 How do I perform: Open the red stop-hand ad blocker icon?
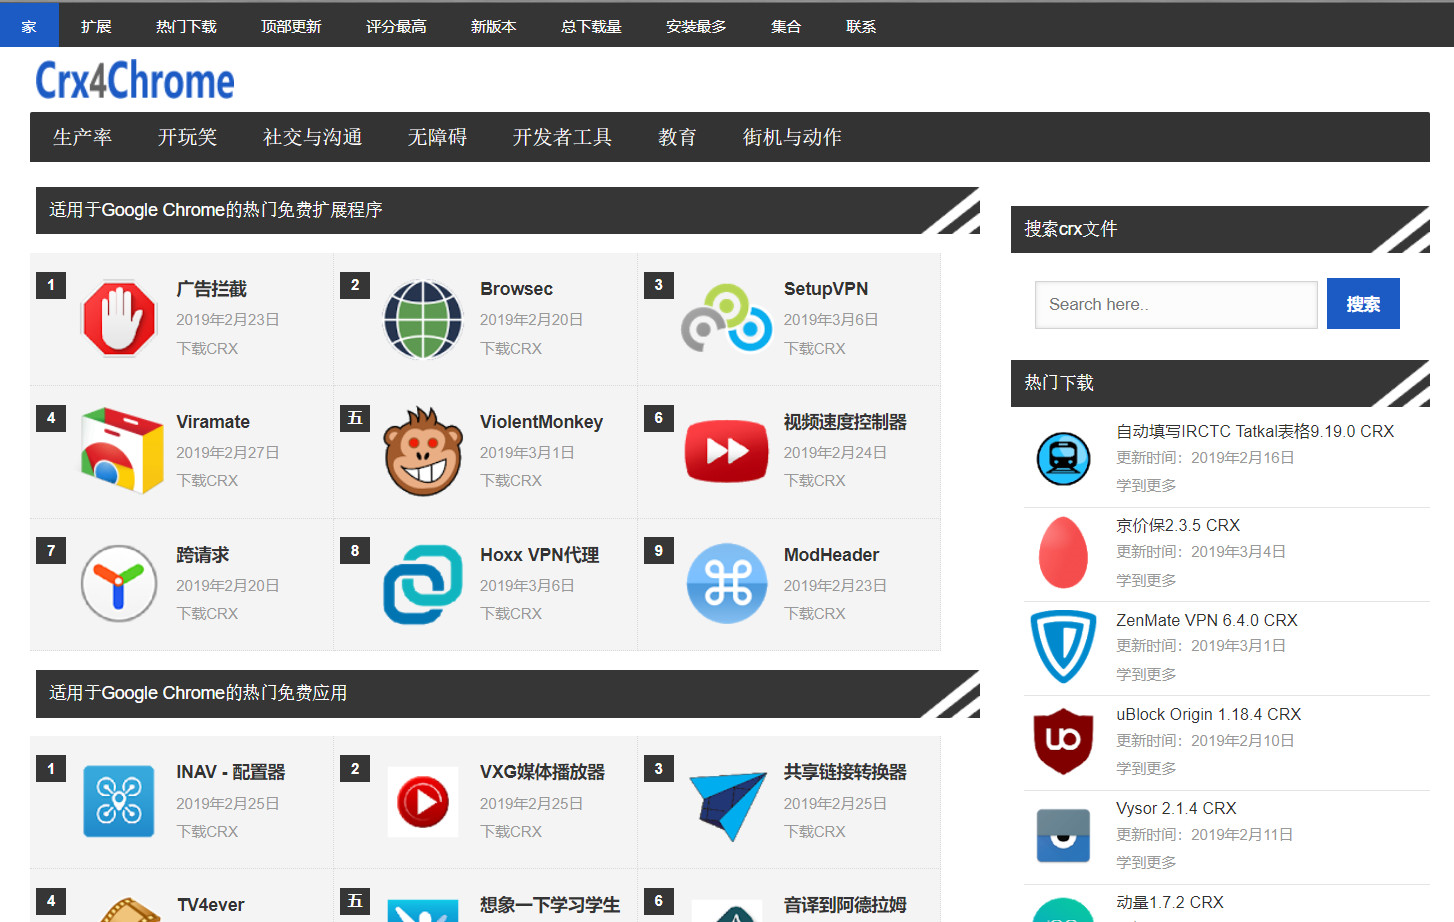119,319
